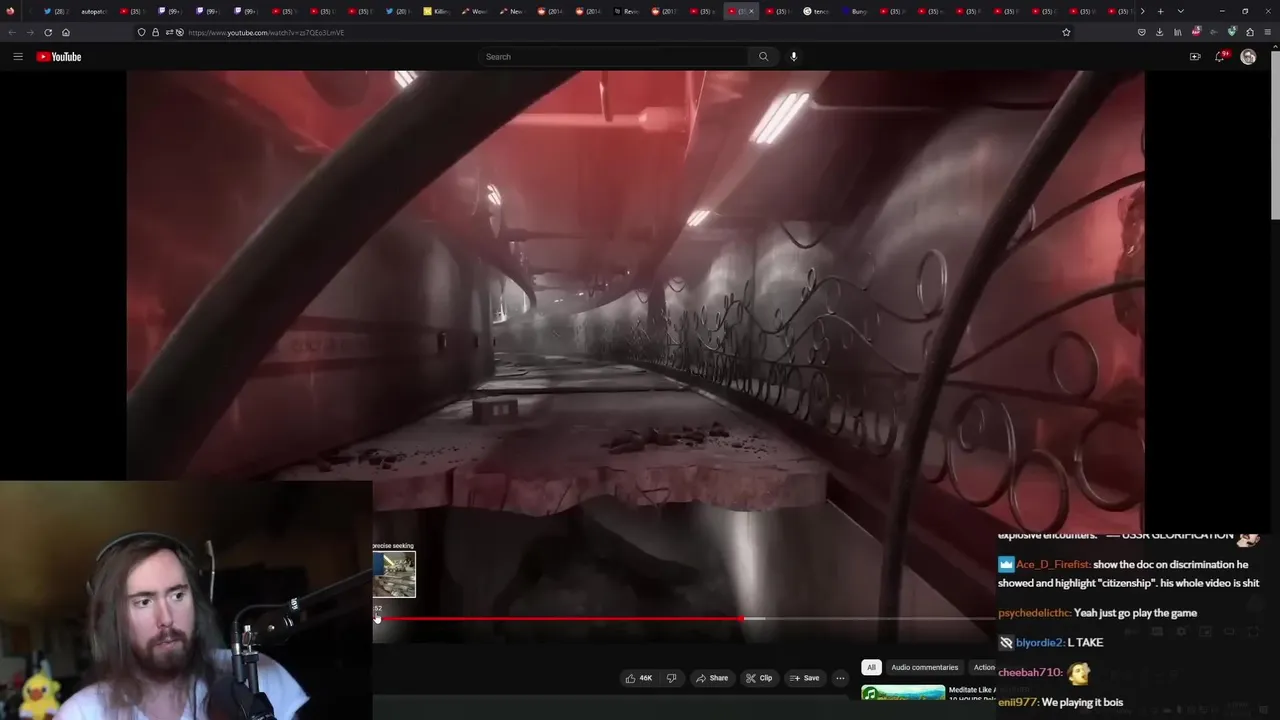Image resolution: width=1280 pixels, height=720 pixels.
Task: Click the browser home icon
Action: [x=66, y=32]
